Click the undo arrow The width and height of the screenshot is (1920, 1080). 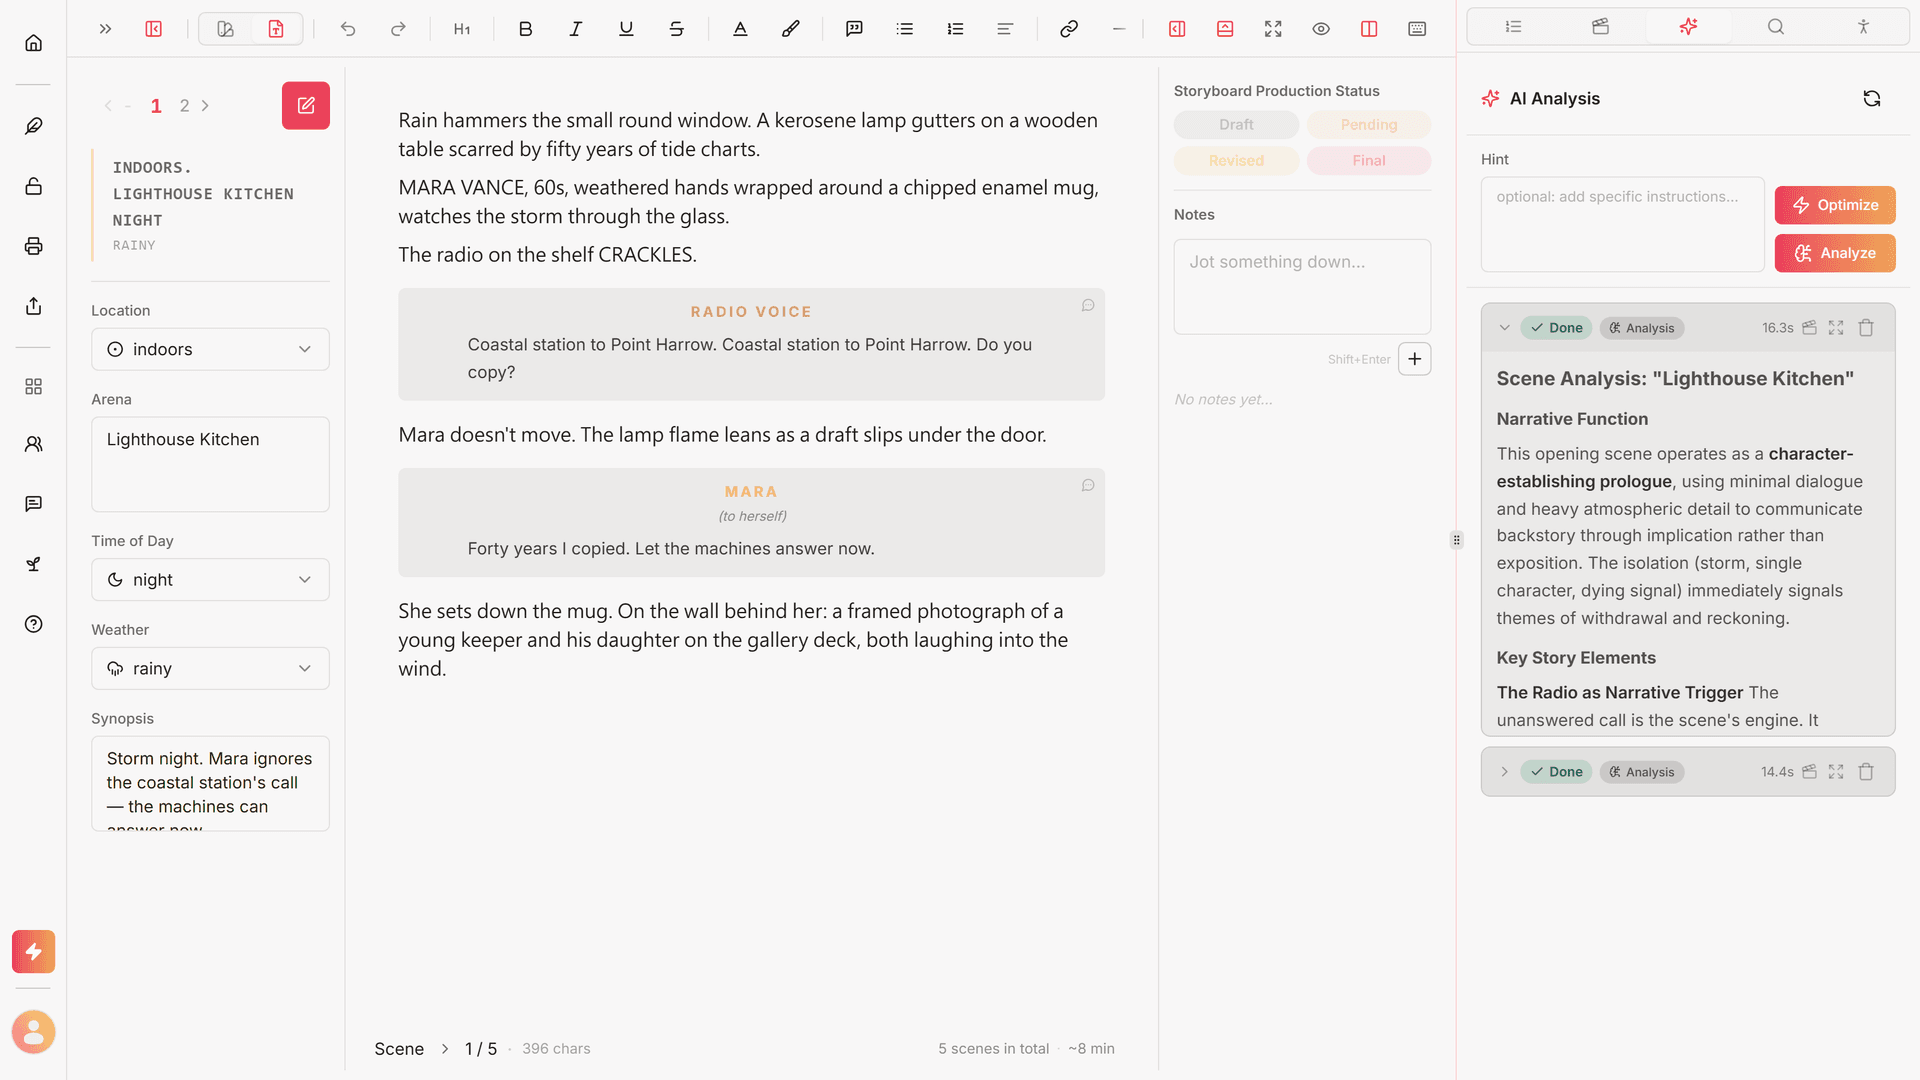347,29
